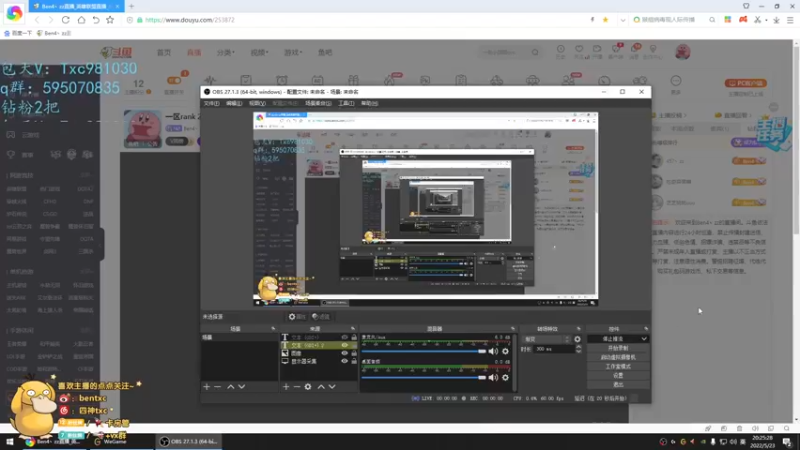
Task: Open OBS 场景集合 Scene Collection menu
Action: click(318, 103)
